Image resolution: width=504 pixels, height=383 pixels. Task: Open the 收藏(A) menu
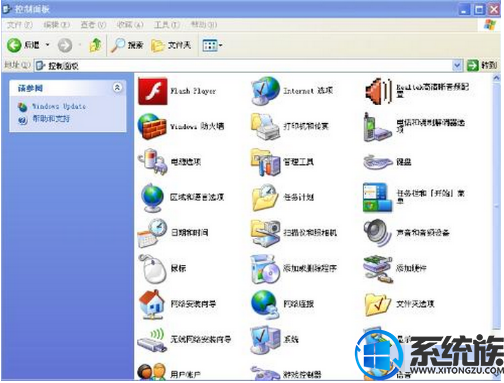[x=130, y=25]
